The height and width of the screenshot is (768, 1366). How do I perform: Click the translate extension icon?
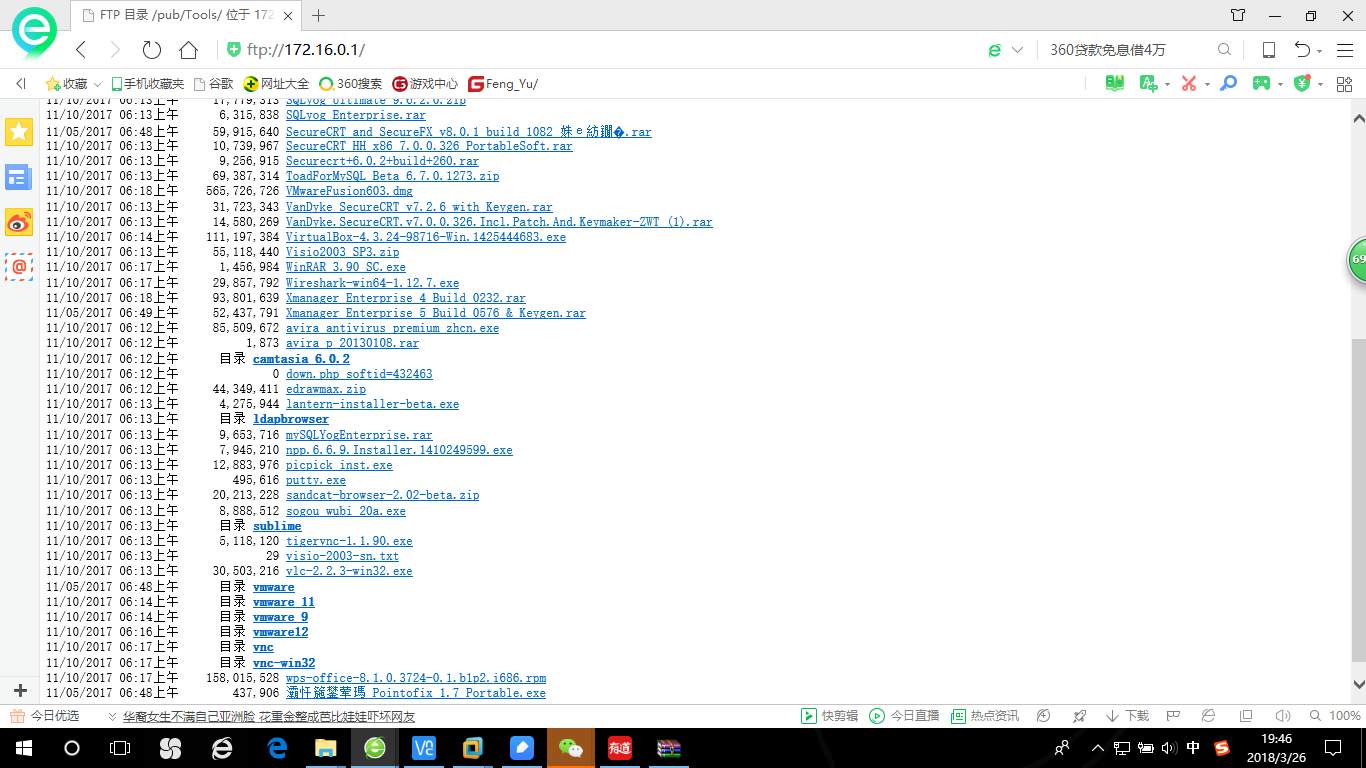1149,84
